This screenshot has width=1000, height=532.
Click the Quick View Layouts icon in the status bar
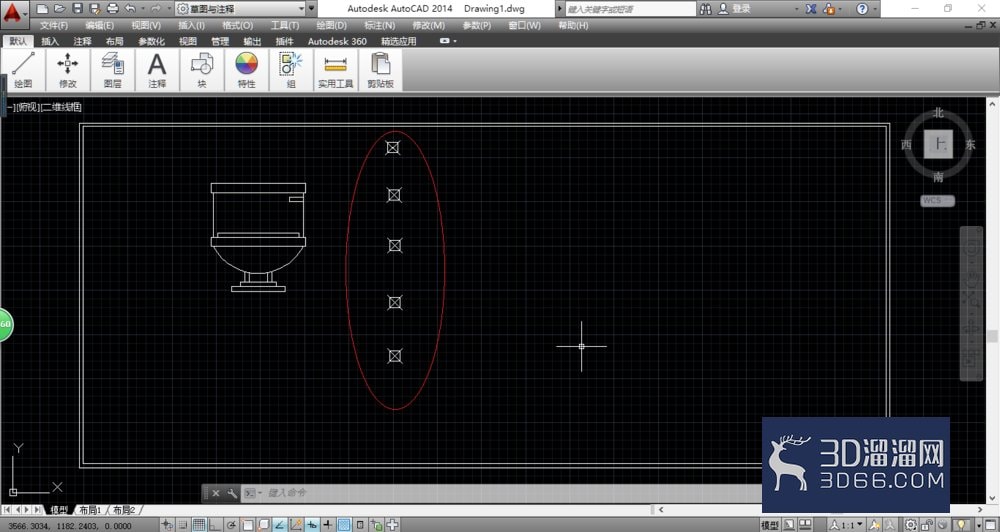tap(790, 525)
